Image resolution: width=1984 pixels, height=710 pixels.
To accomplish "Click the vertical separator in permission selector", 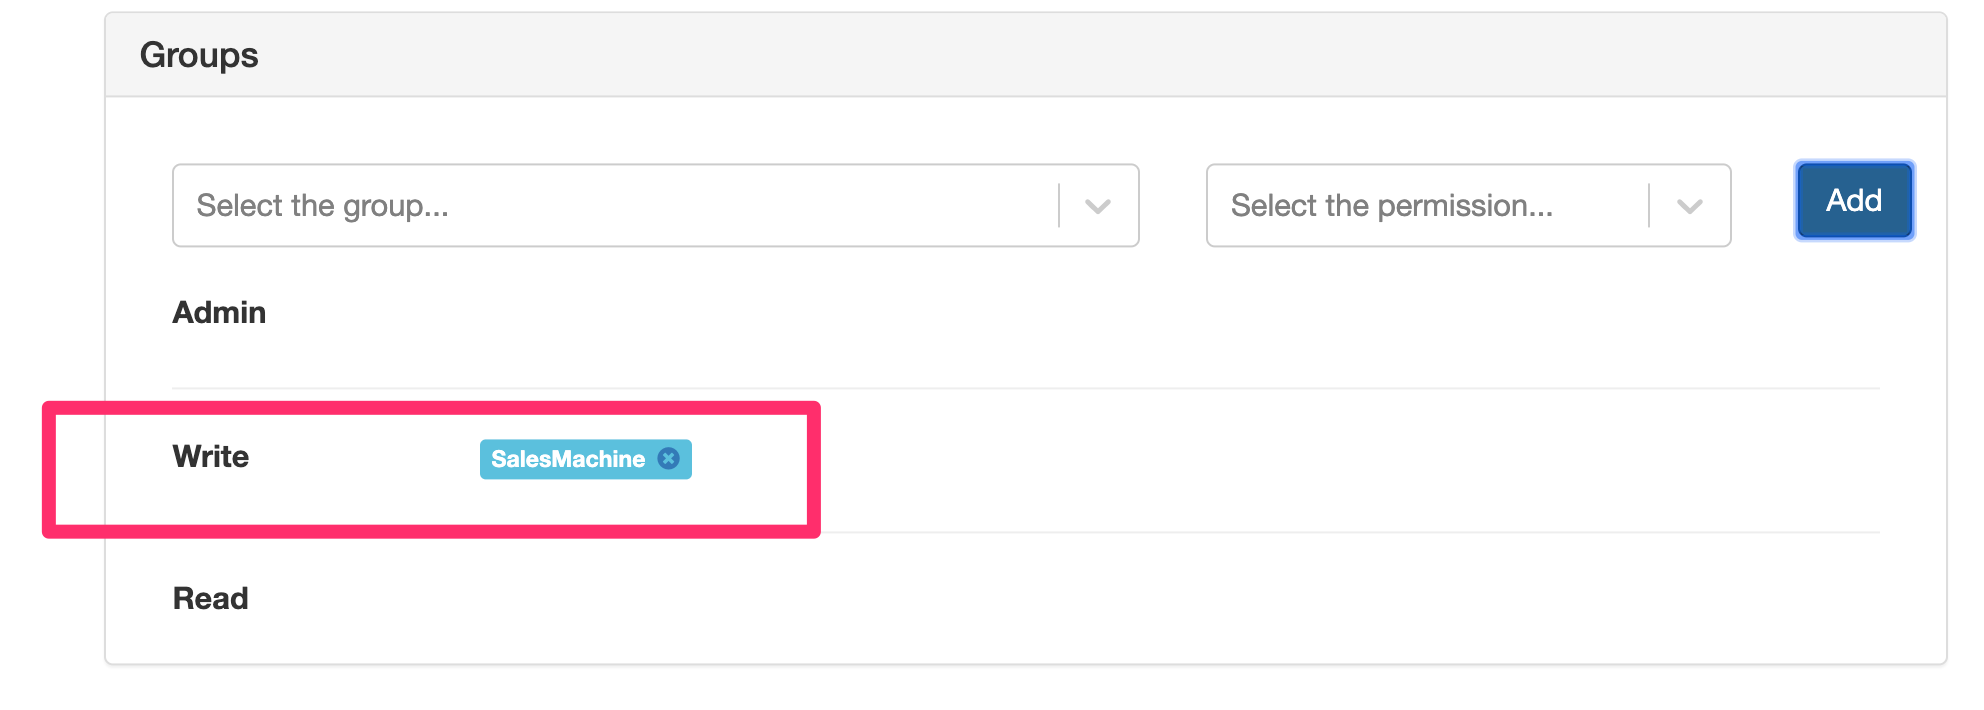I will 1649,206.
